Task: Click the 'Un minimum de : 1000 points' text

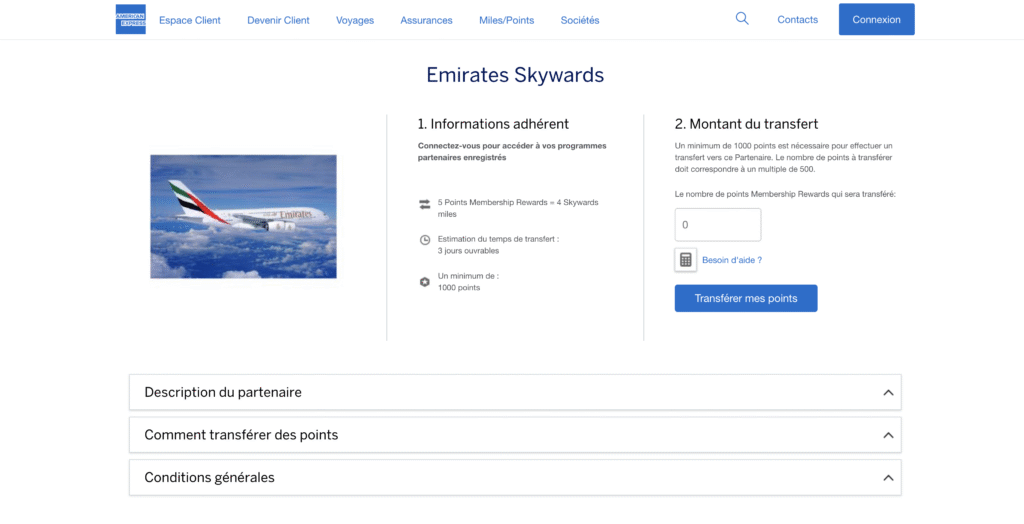Action: point(468,282)
